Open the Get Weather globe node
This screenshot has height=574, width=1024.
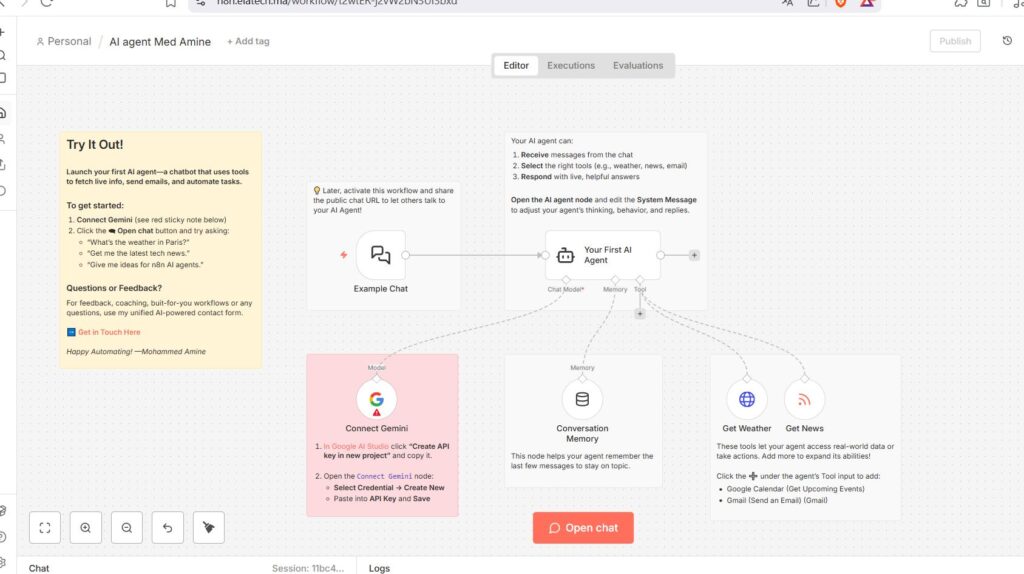click(x=746, y=399)
